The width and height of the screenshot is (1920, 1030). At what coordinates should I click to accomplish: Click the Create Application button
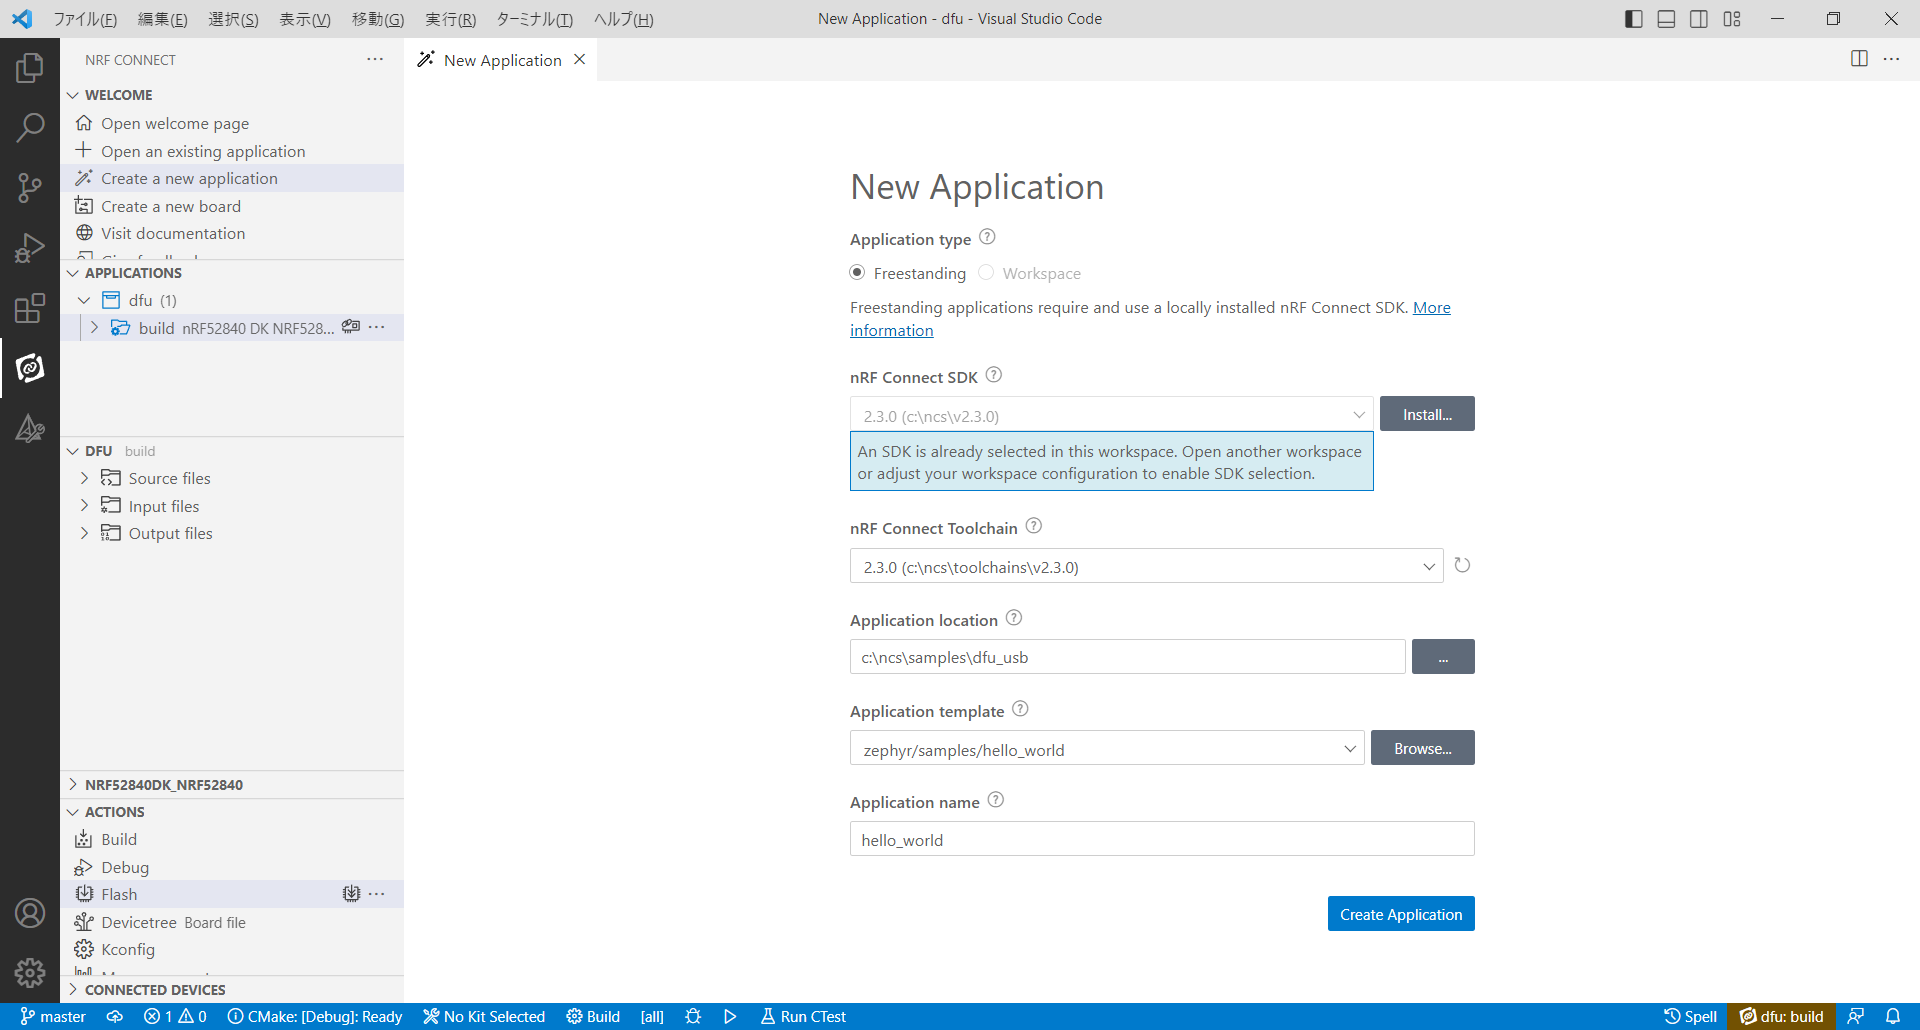pos(1401,914)
